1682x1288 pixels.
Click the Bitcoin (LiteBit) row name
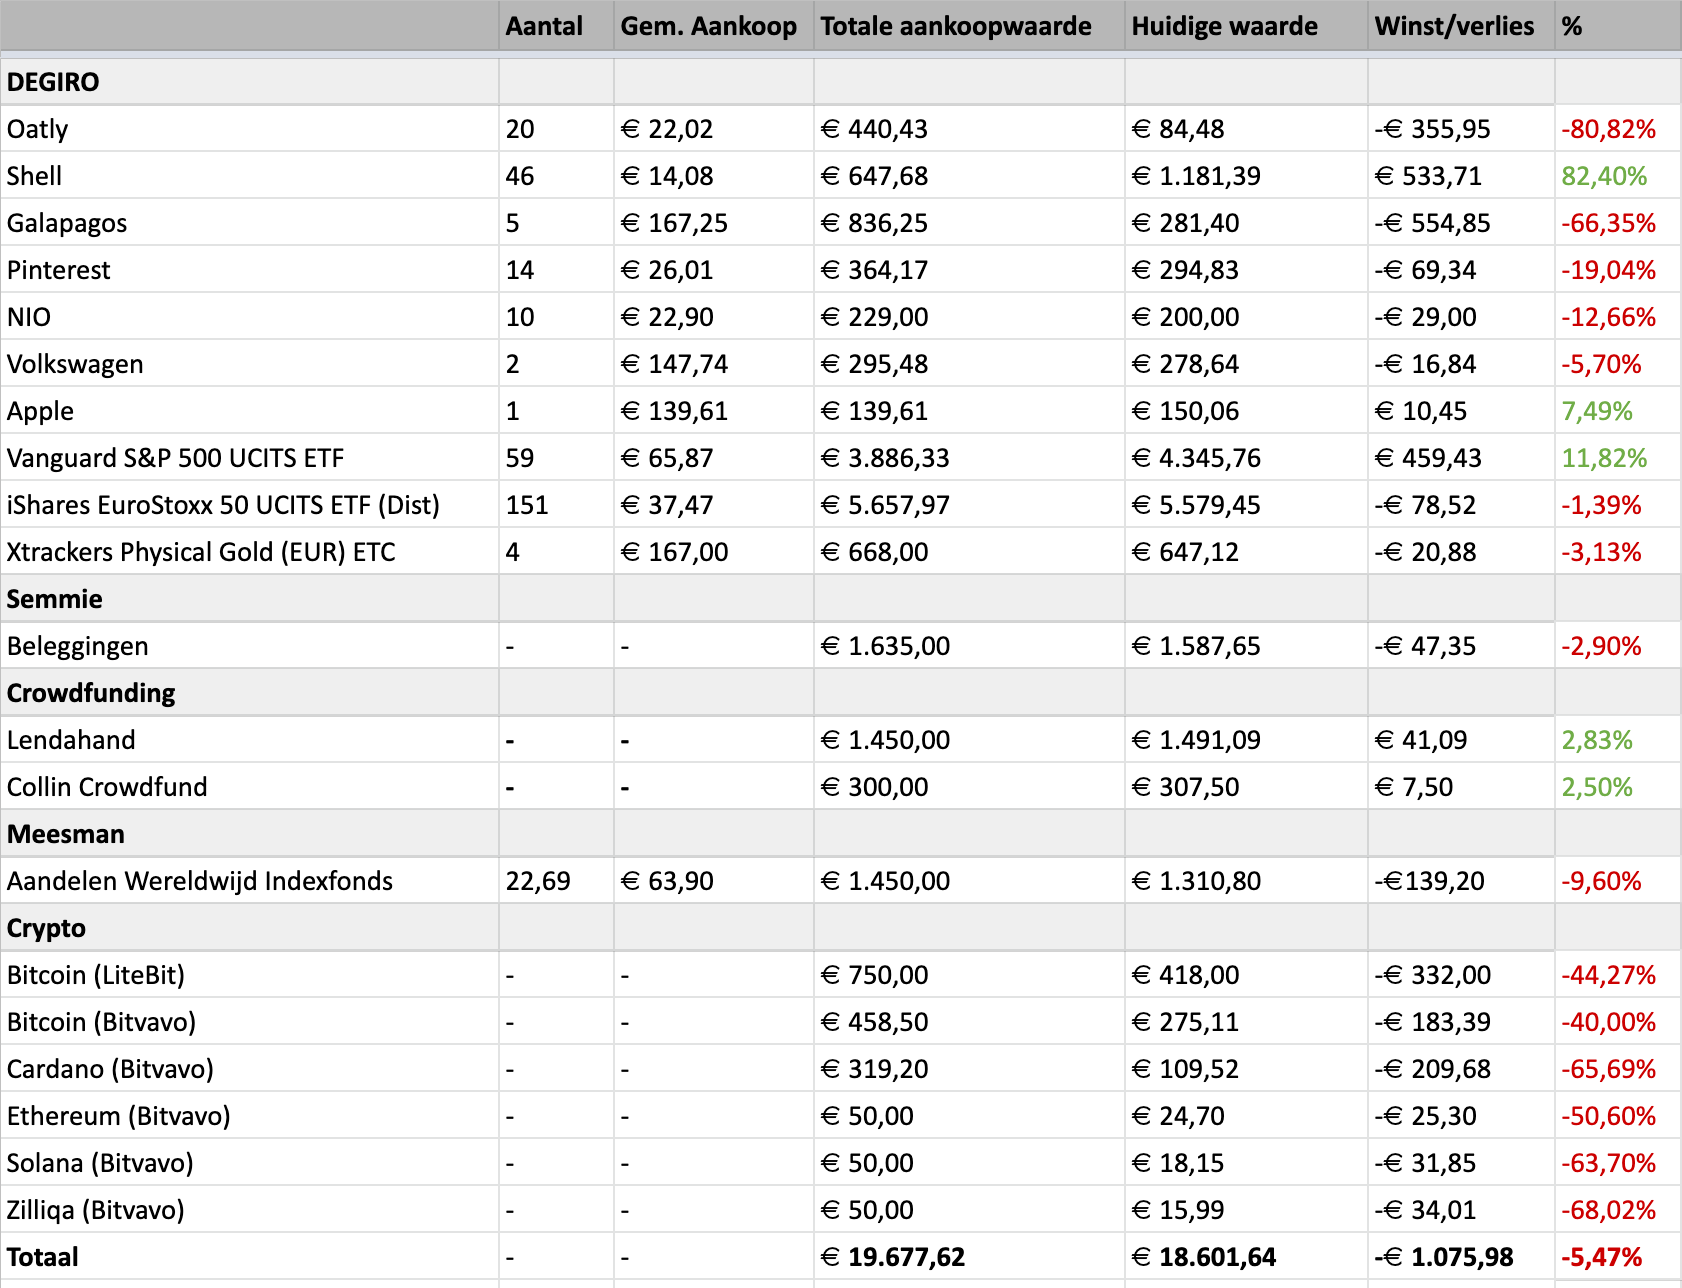[250, 975]
